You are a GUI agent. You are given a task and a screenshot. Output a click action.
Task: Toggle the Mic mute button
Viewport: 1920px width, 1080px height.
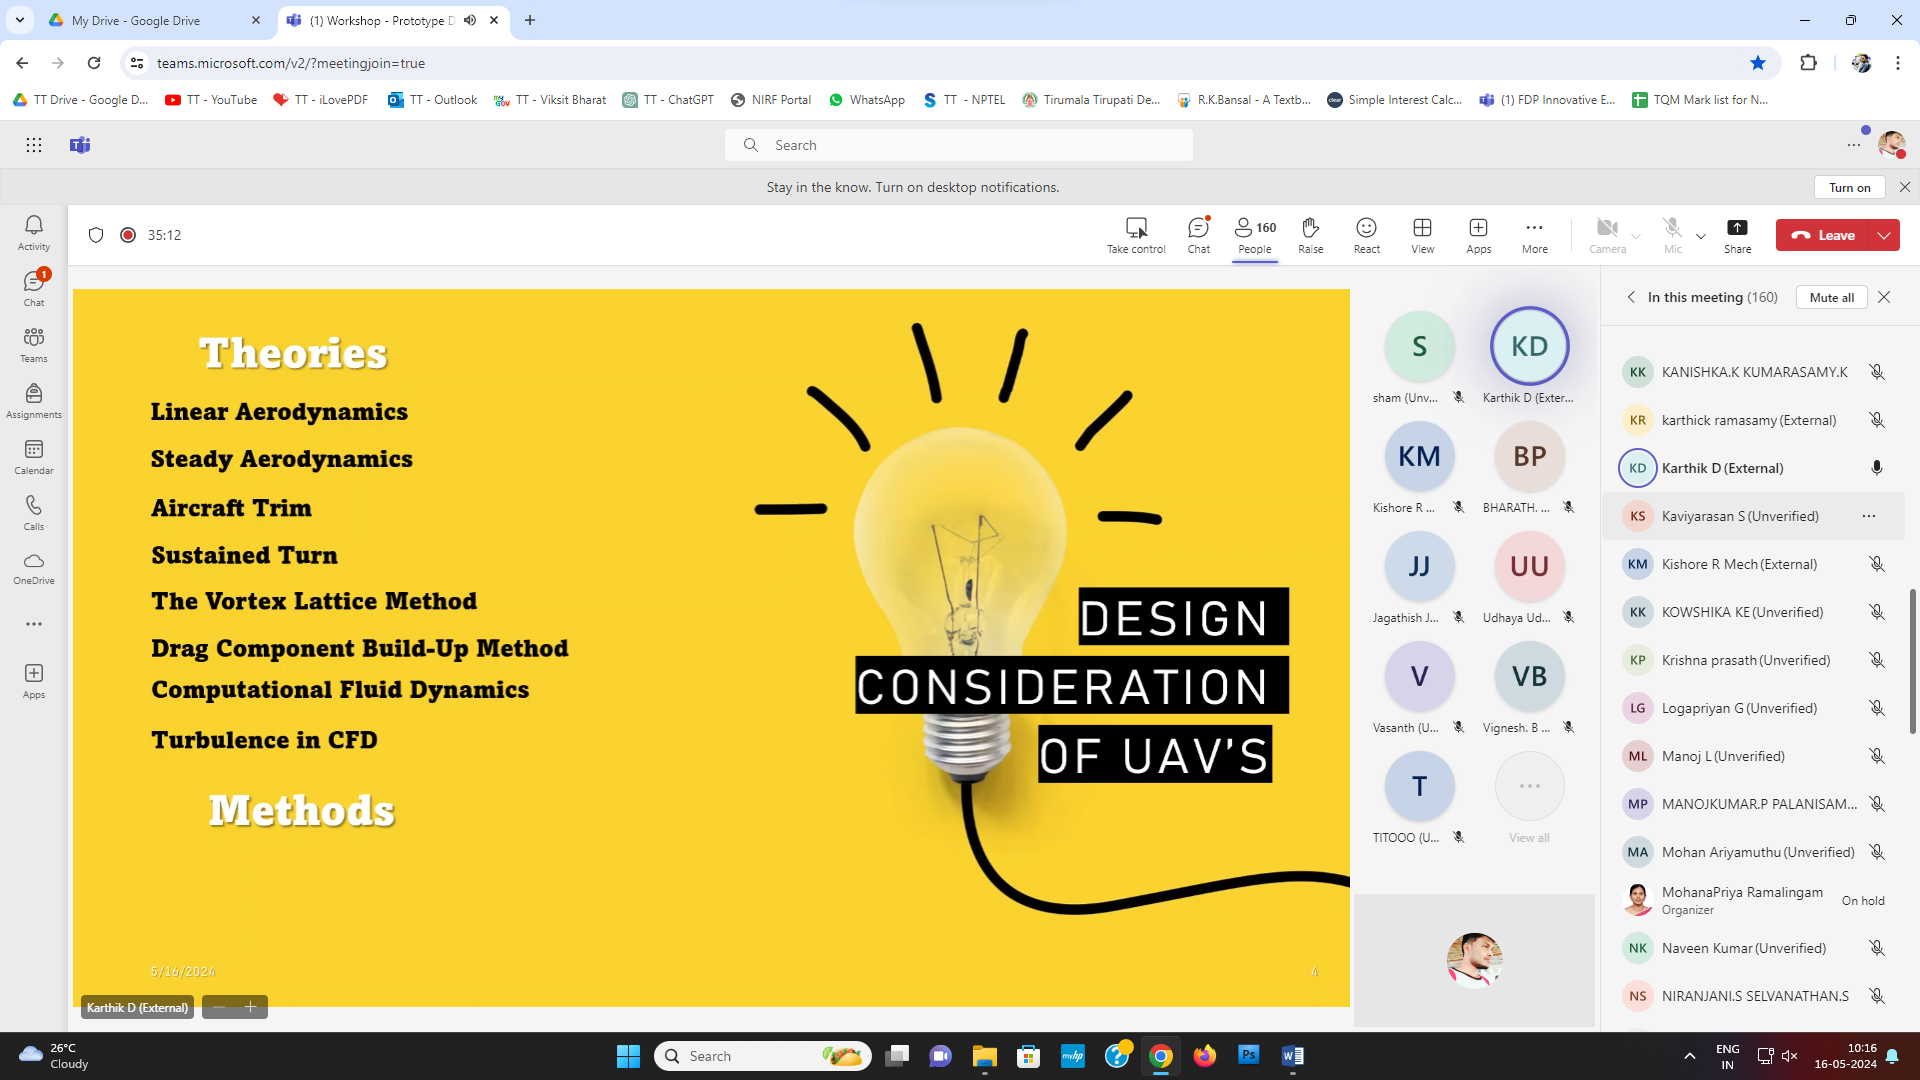coord(1672,235)
